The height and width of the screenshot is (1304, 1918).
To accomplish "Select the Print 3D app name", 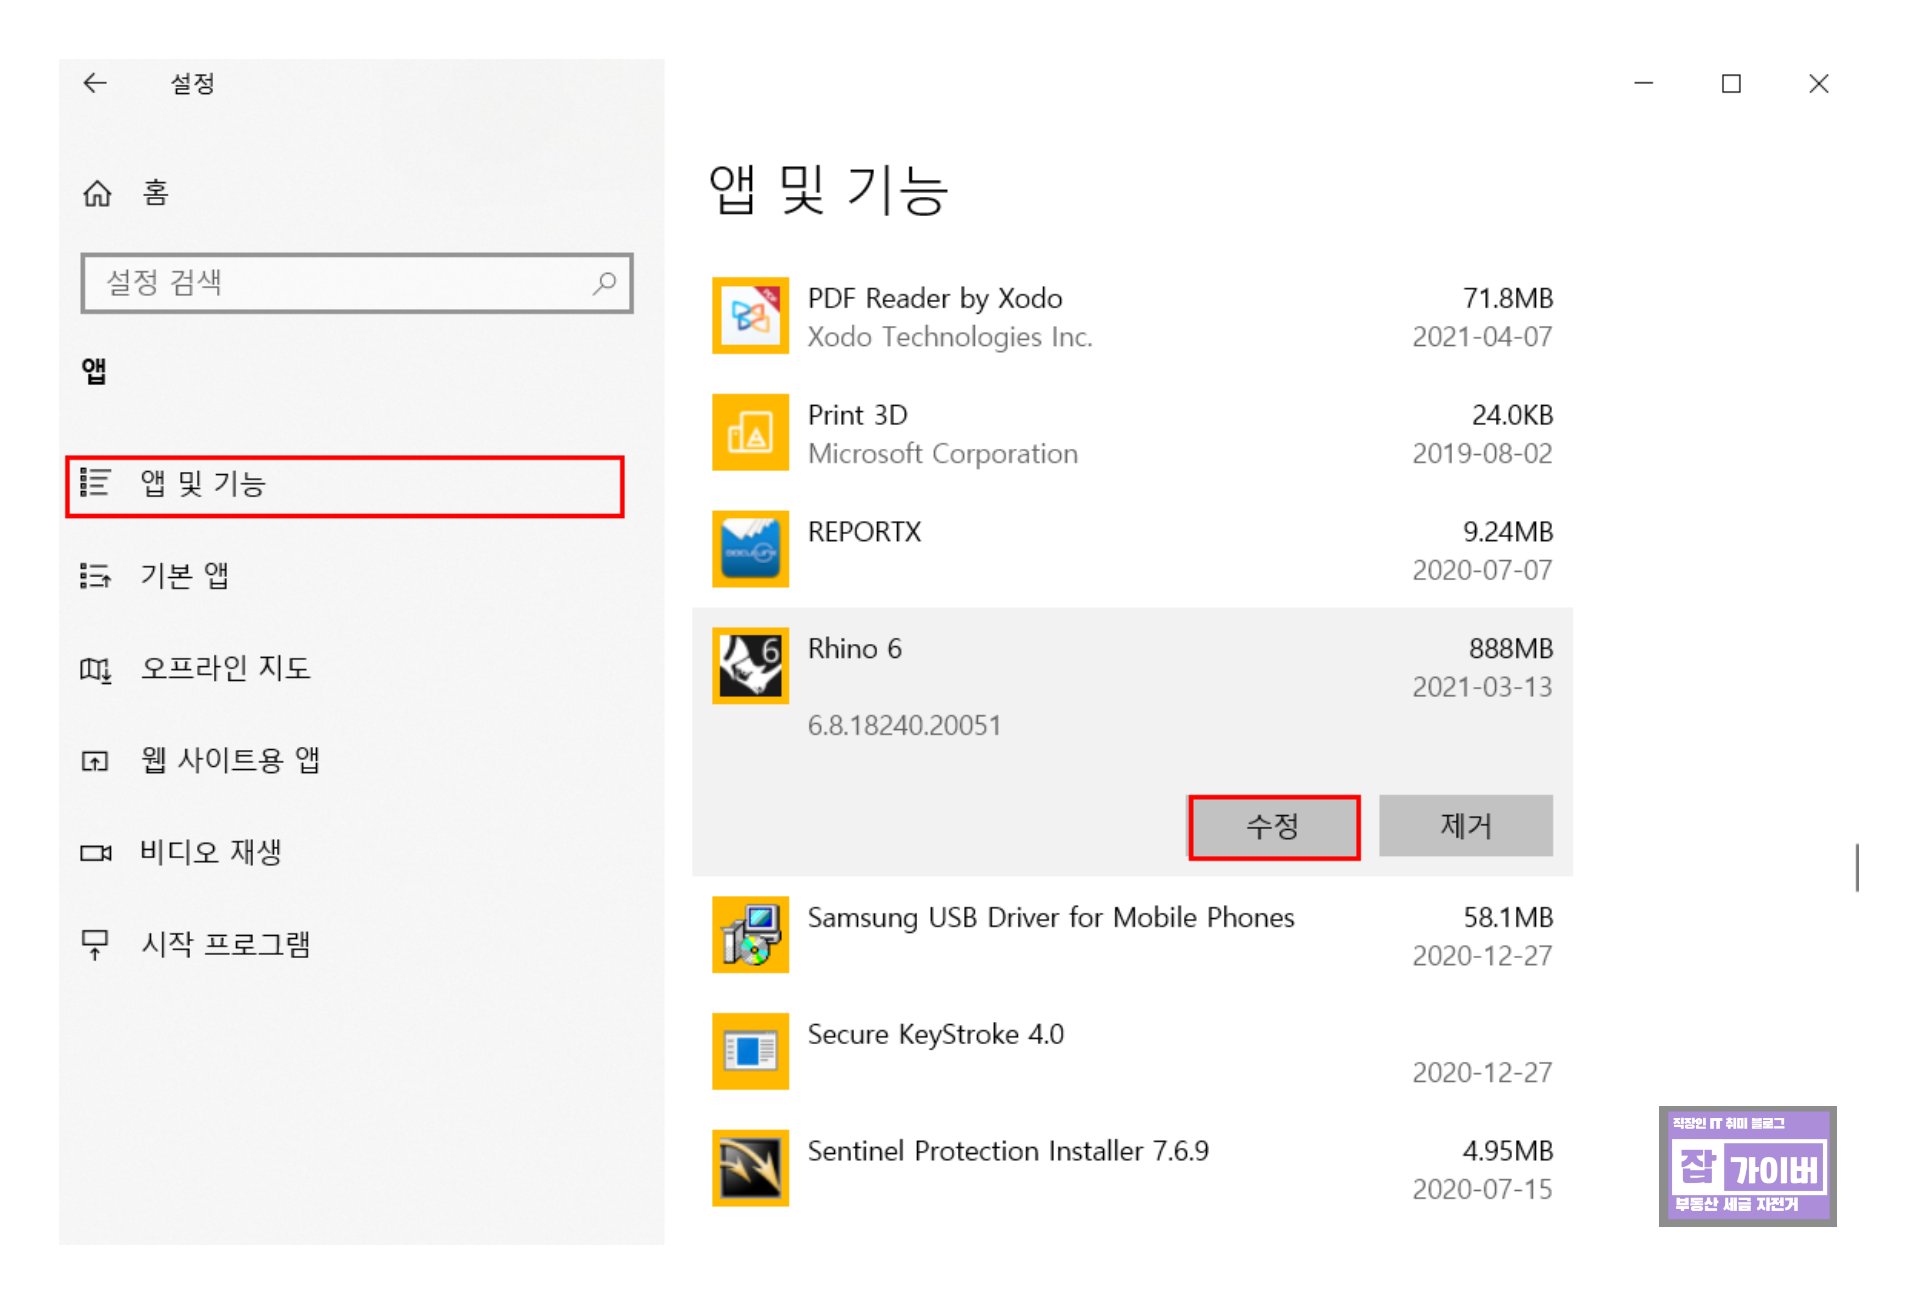I will point(858,415).
